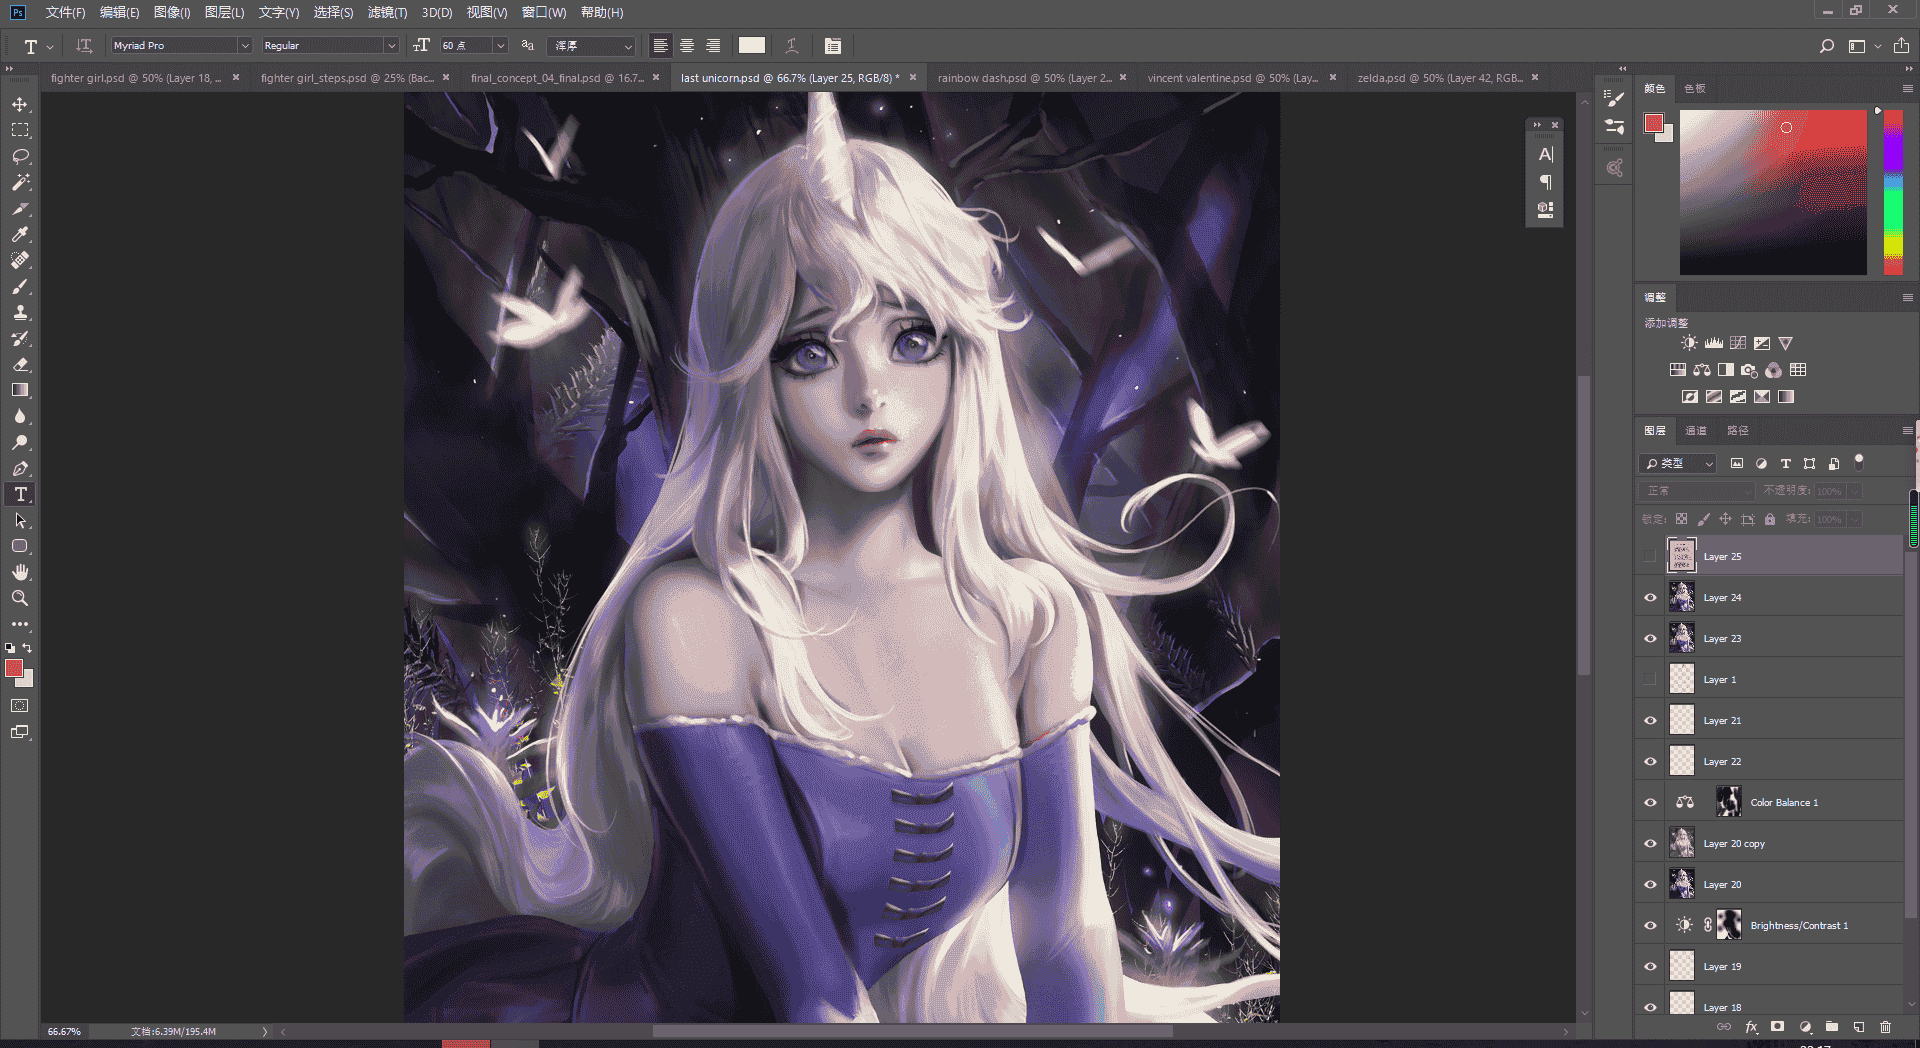Viewport: 1920px width, 1048px height.
Task: Select the Rectangular Marquee tool
Action: (20, 131)
